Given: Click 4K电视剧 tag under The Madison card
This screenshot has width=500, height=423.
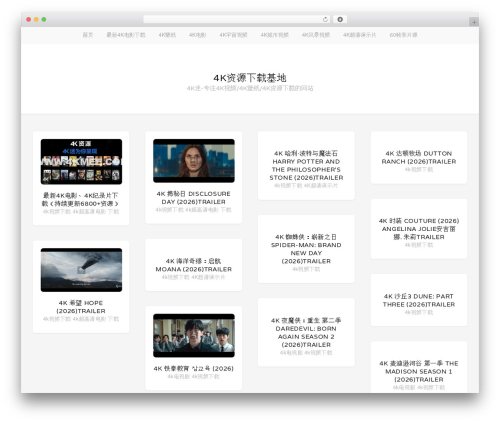Looking at the screenshot, I should click(404, 387).
